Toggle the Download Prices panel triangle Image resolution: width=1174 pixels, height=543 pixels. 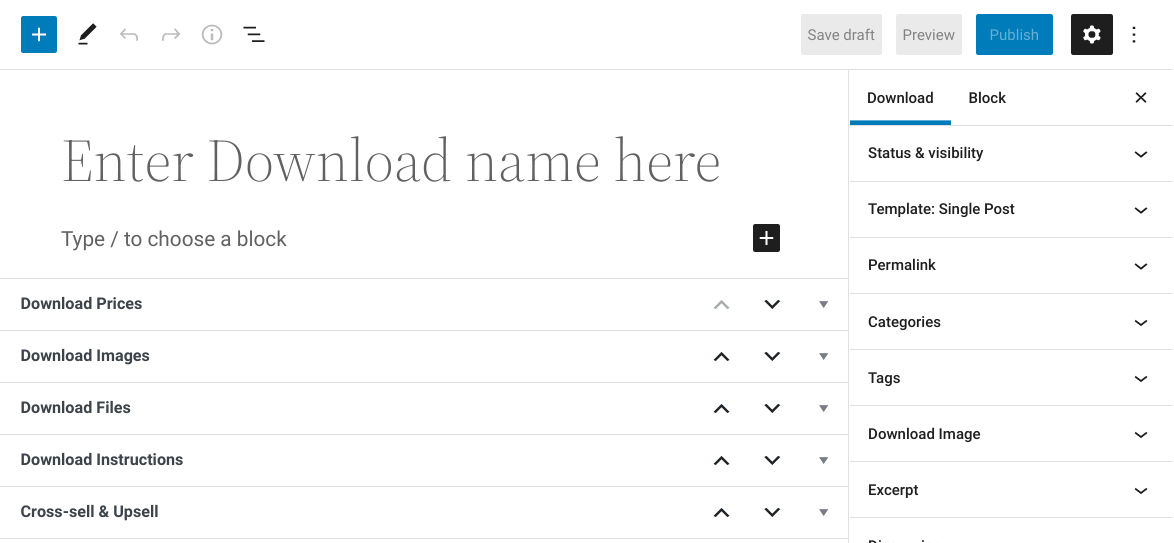823,304
